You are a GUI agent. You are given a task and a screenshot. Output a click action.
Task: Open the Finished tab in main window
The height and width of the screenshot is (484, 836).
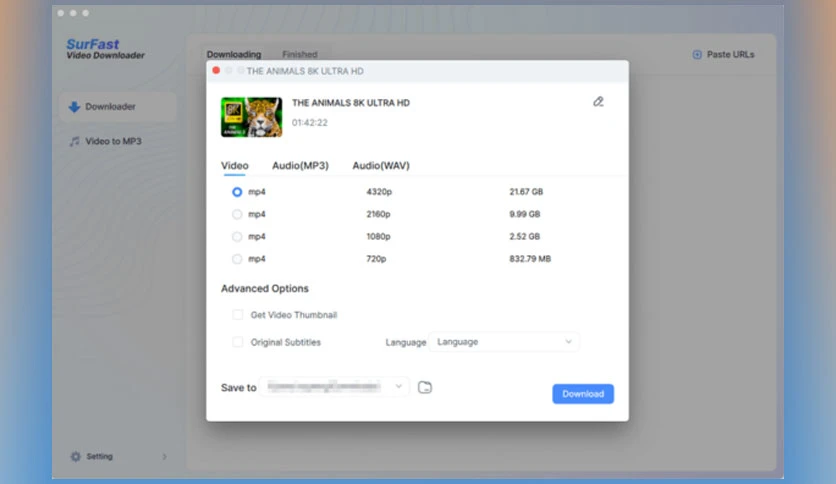(300, 54)
